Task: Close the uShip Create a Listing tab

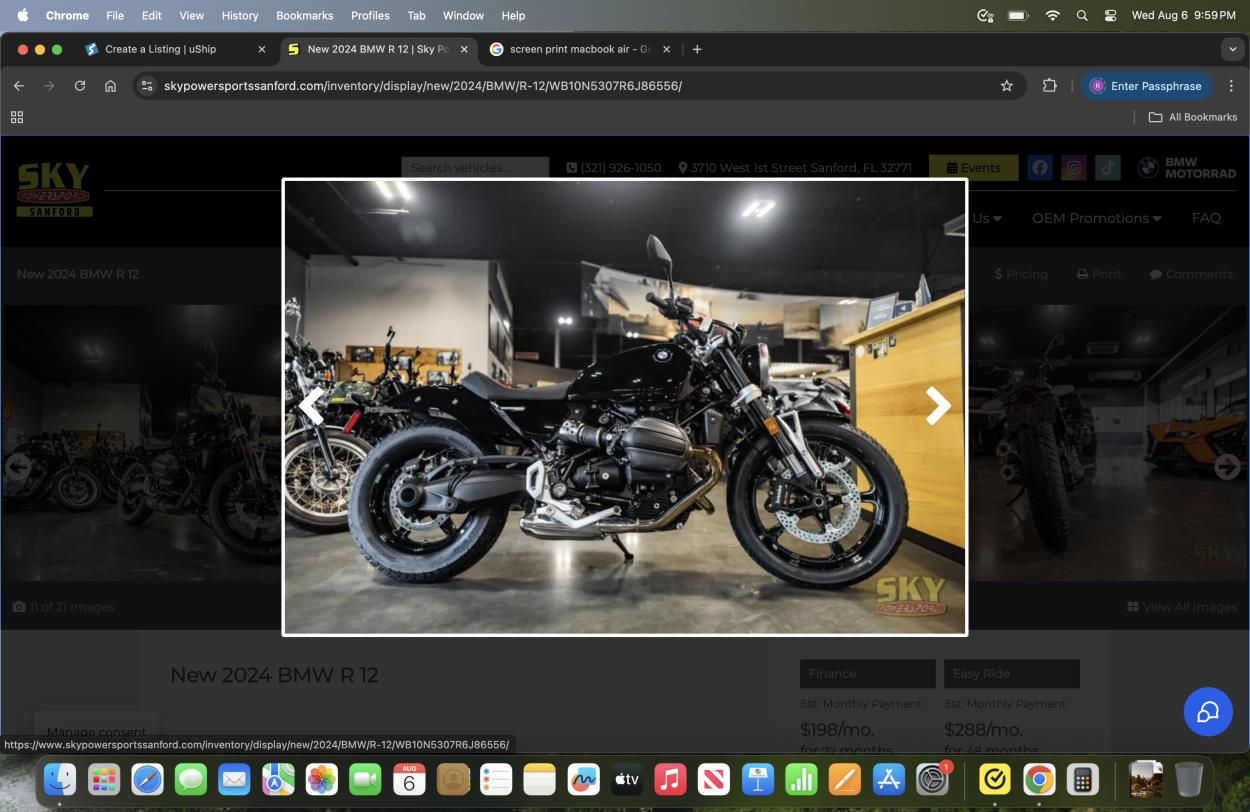Action: pyautogui.click(x=262, y=49)
